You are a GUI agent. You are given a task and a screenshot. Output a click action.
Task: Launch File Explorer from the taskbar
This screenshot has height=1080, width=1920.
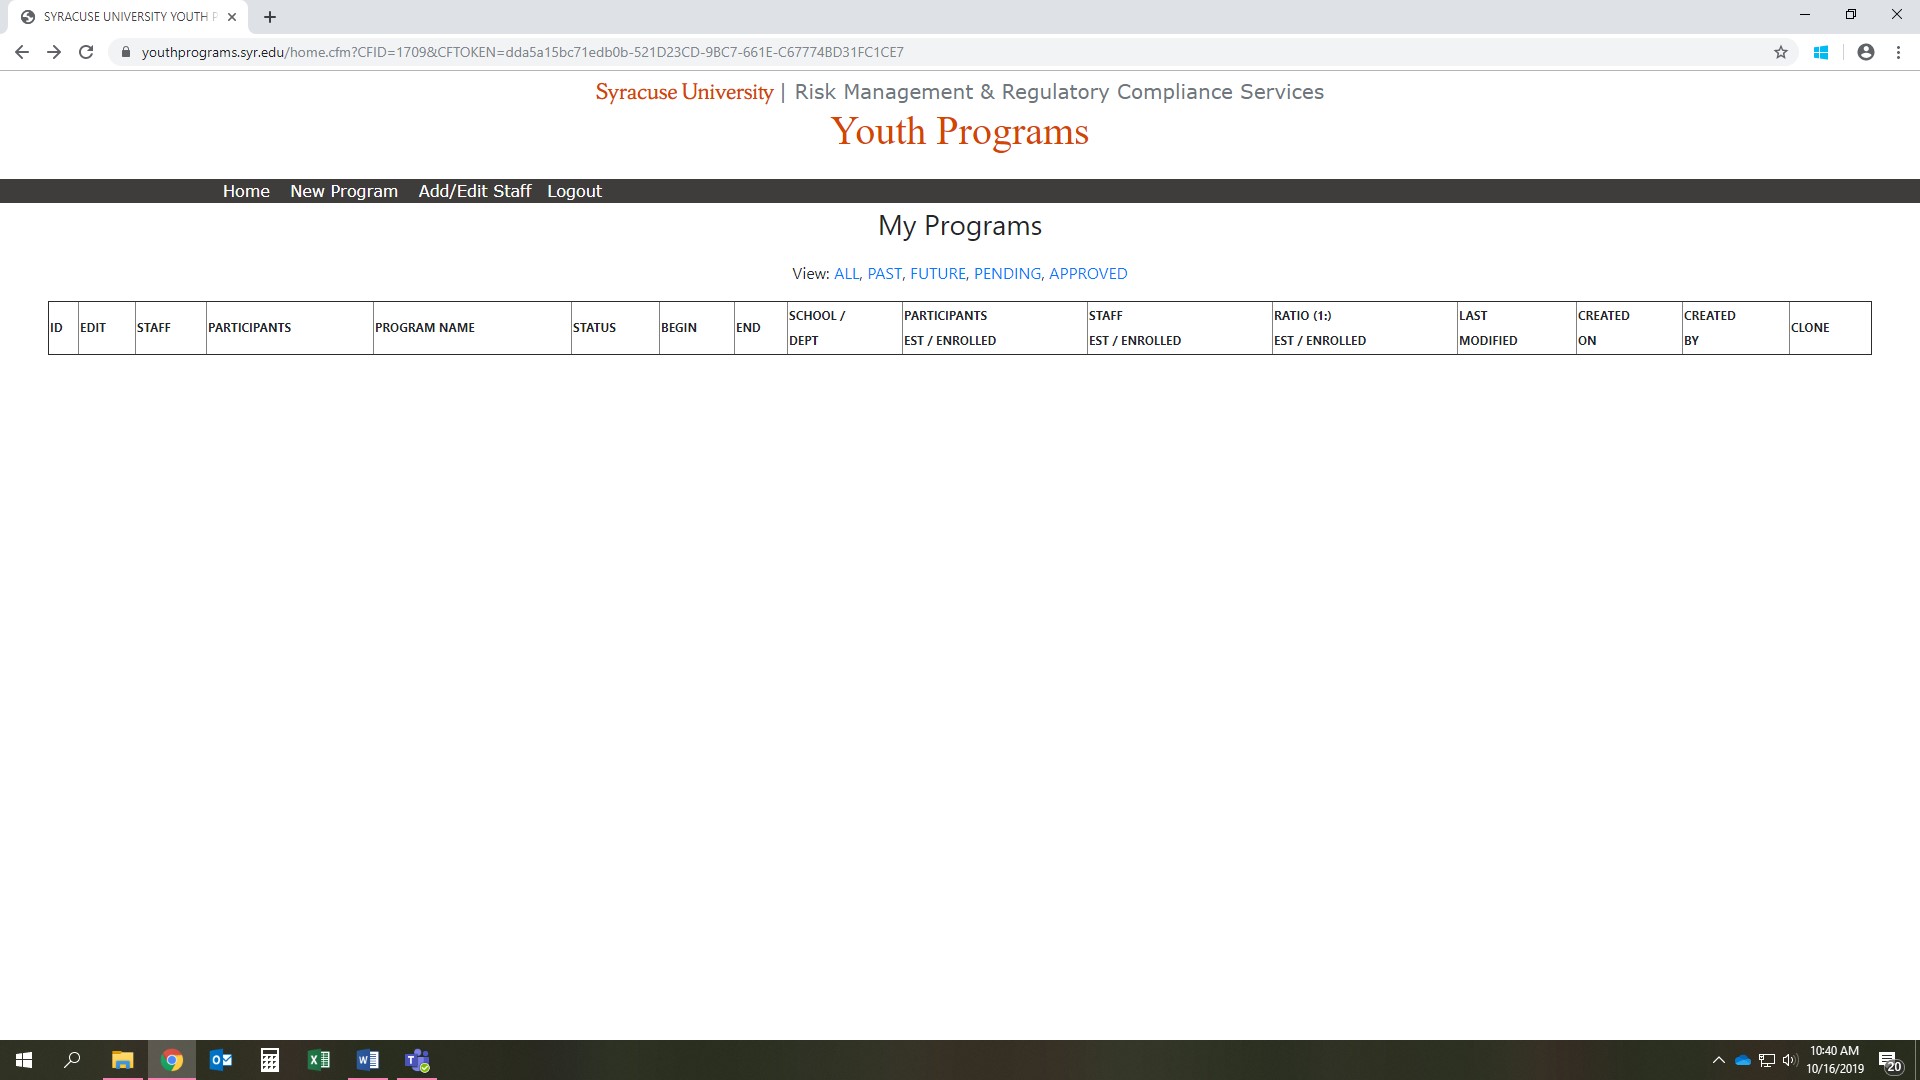(123, 1060)
